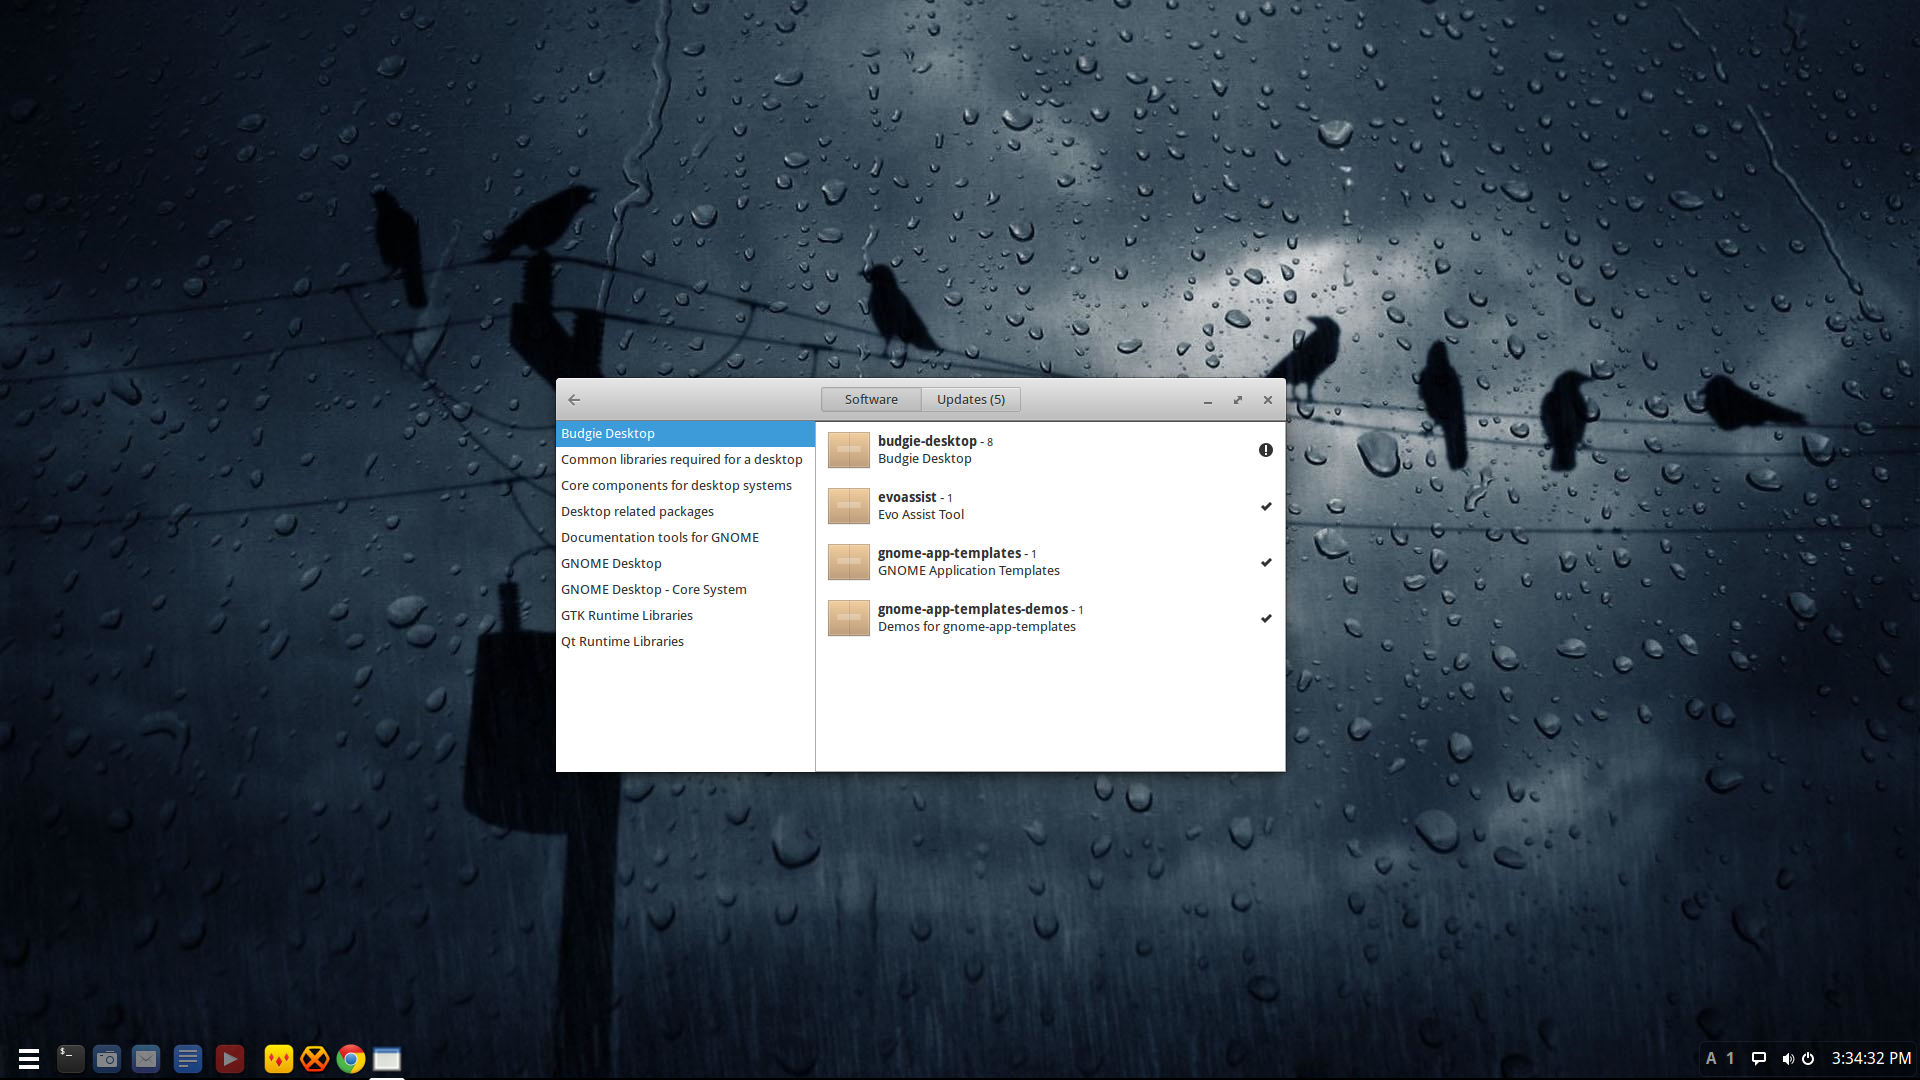Open the power menu icon
This screenshot has height=1080, width=1920.
(1808, 1059)
